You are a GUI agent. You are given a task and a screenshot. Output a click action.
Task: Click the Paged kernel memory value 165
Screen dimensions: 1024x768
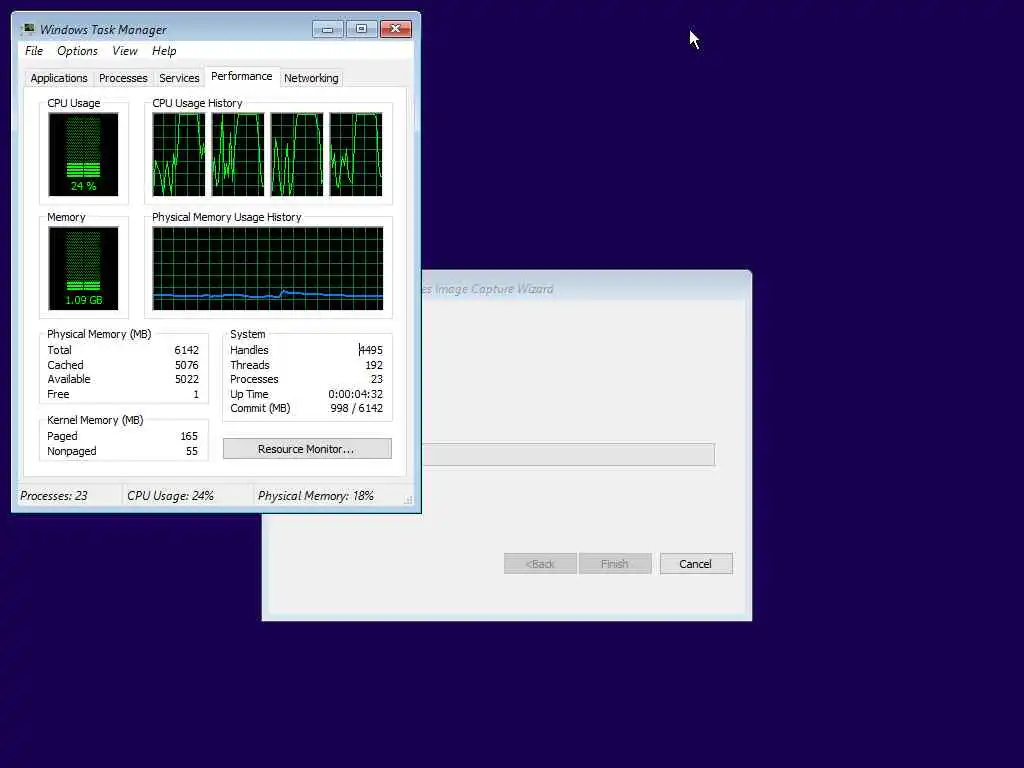pos(189,436)
